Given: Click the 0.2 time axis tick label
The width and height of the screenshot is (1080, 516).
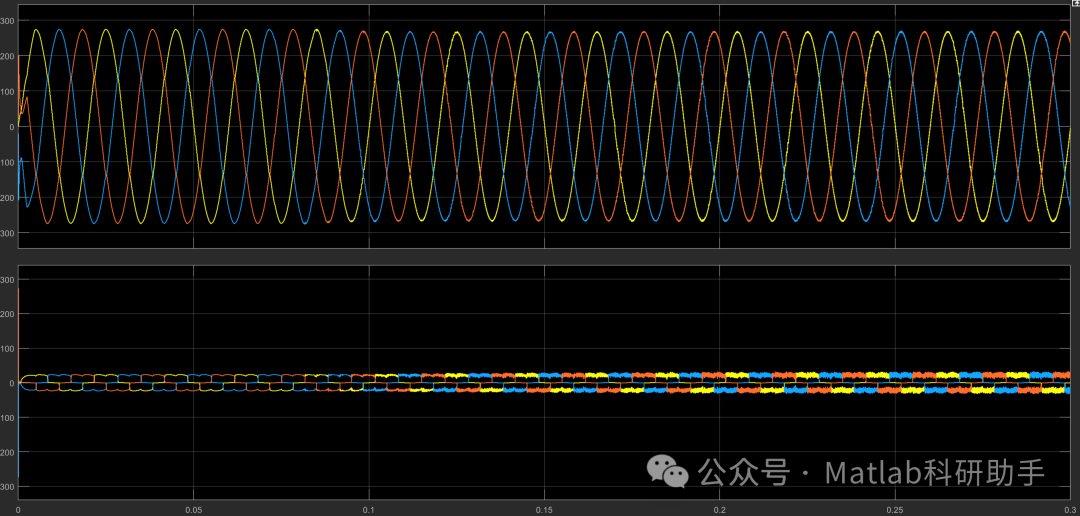Looking at the screenshot, I should coord(720,510).
